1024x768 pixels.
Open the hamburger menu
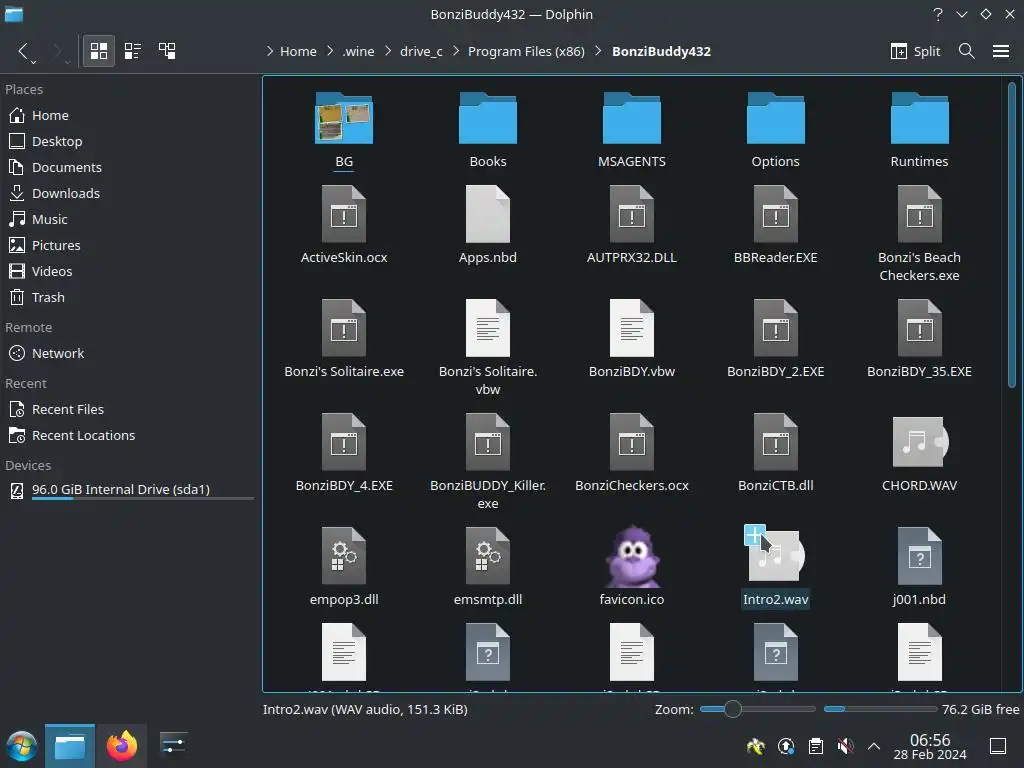(1000, 51)
